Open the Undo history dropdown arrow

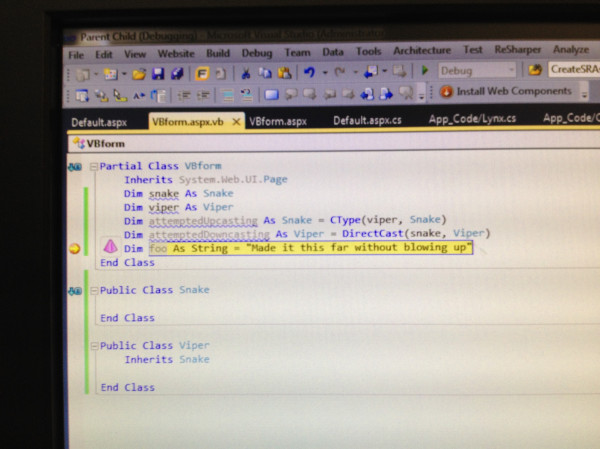pyautogui.click(x=325, y=72)
